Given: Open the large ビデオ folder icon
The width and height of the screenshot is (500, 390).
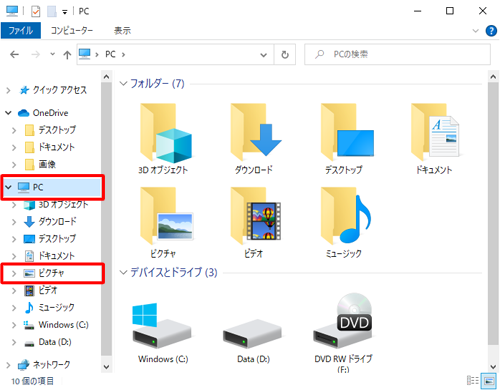Looking at the screenshot, I should (256, 216).
